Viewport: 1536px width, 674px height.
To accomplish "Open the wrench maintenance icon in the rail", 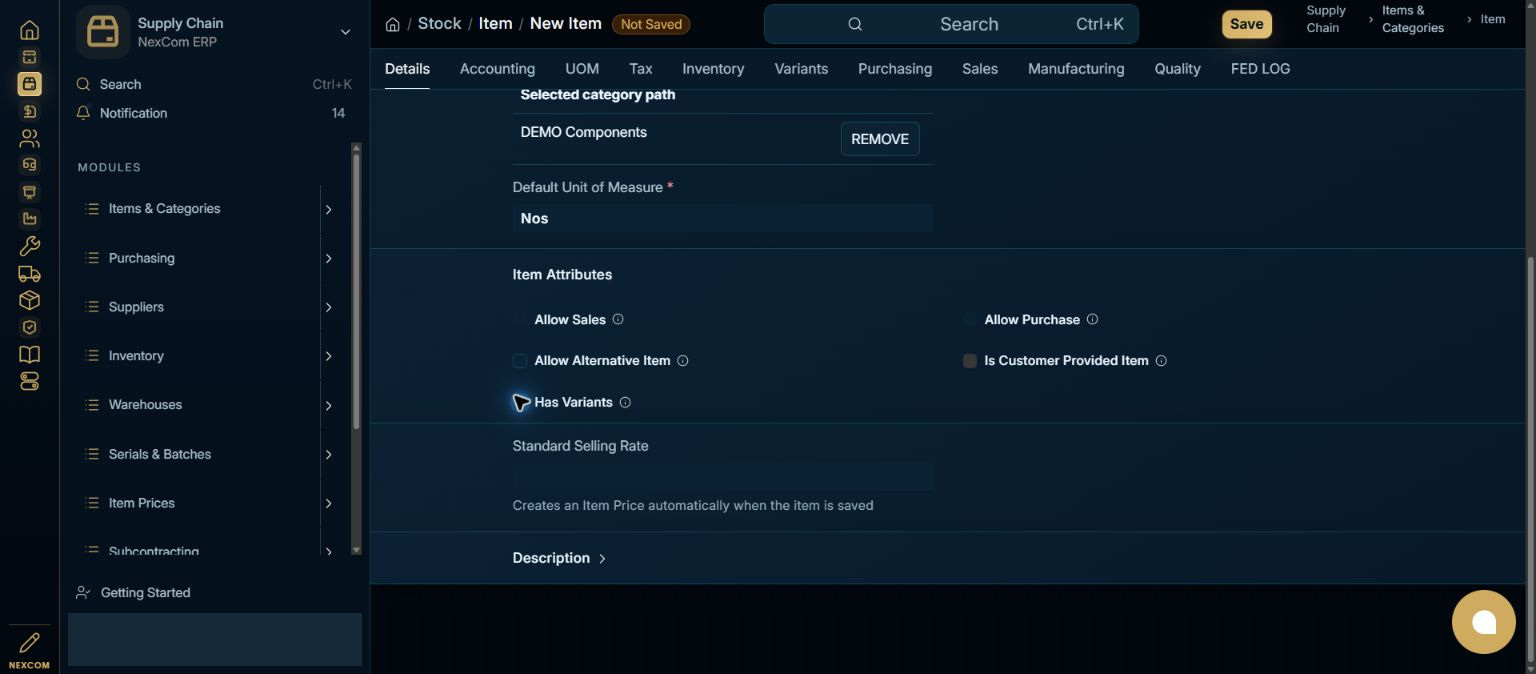I will 29,246.
